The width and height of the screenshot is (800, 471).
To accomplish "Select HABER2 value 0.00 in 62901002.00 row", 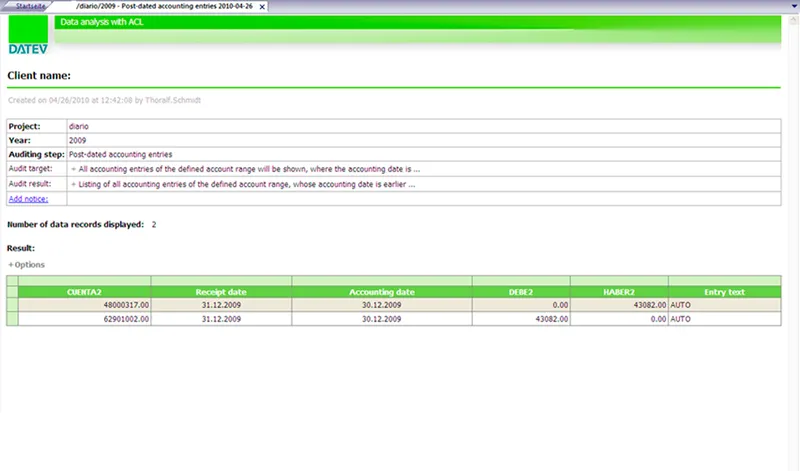I will pyautogui.click(x=619, y=319).
